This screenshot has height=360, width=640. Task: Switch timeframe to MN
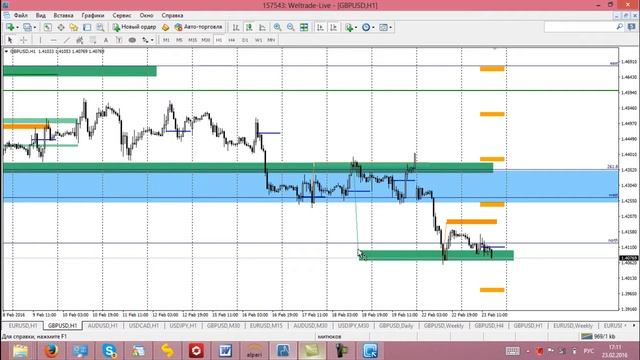coord(271,40)
